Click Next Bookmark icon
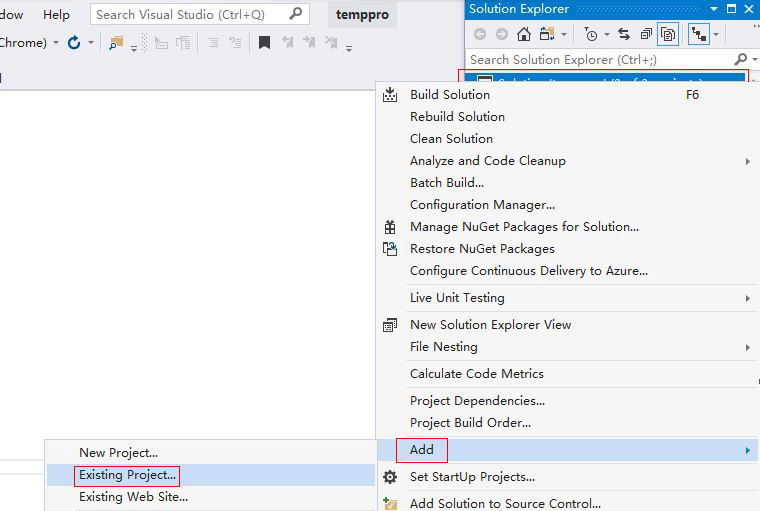This screenshot has height=511, width=760. 309,43
